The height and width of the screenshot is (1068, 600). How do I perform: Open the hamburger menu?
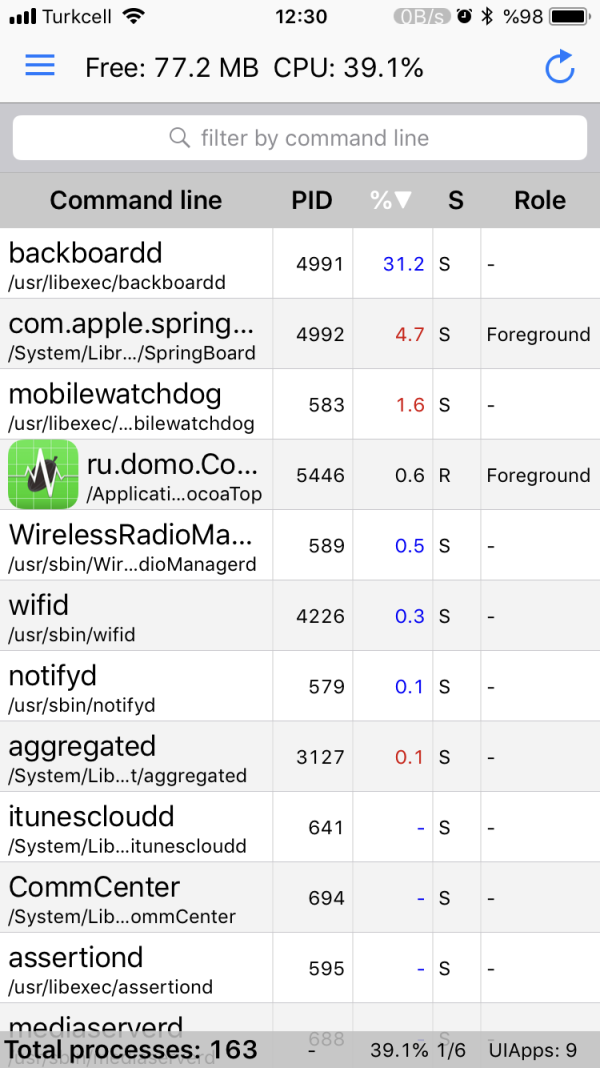pos(40,66)
